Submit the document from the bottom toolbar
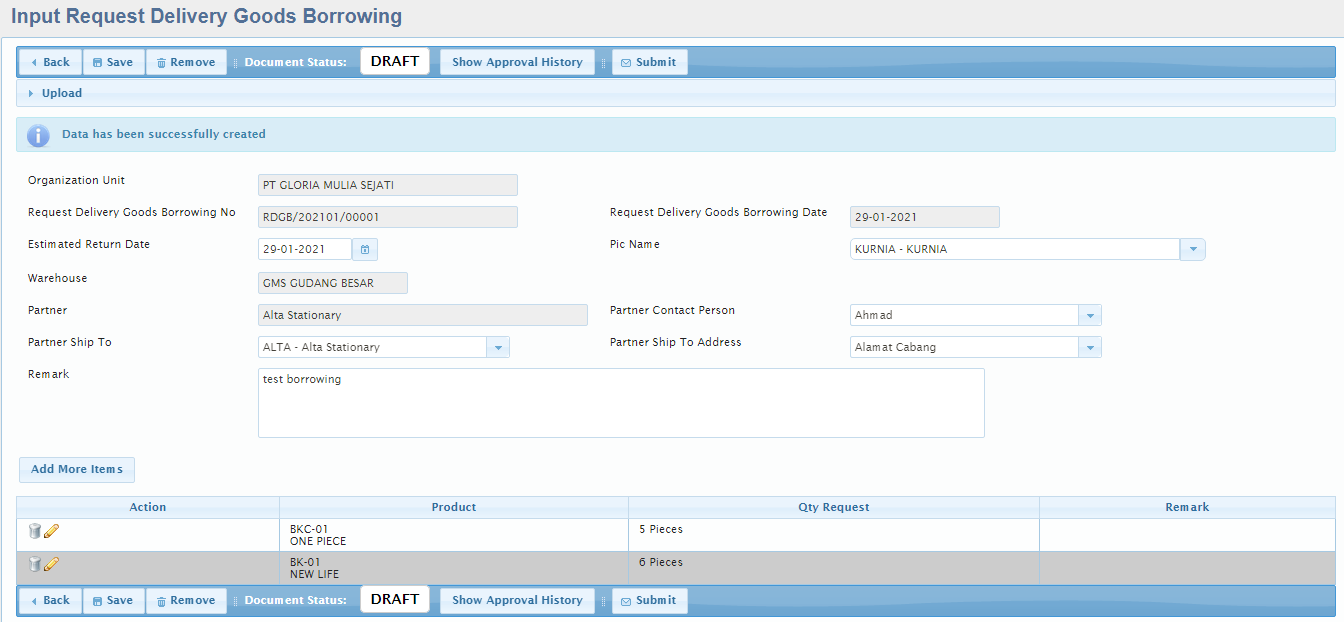Viewport: 1344px width, 622px height. click(649, 600)
